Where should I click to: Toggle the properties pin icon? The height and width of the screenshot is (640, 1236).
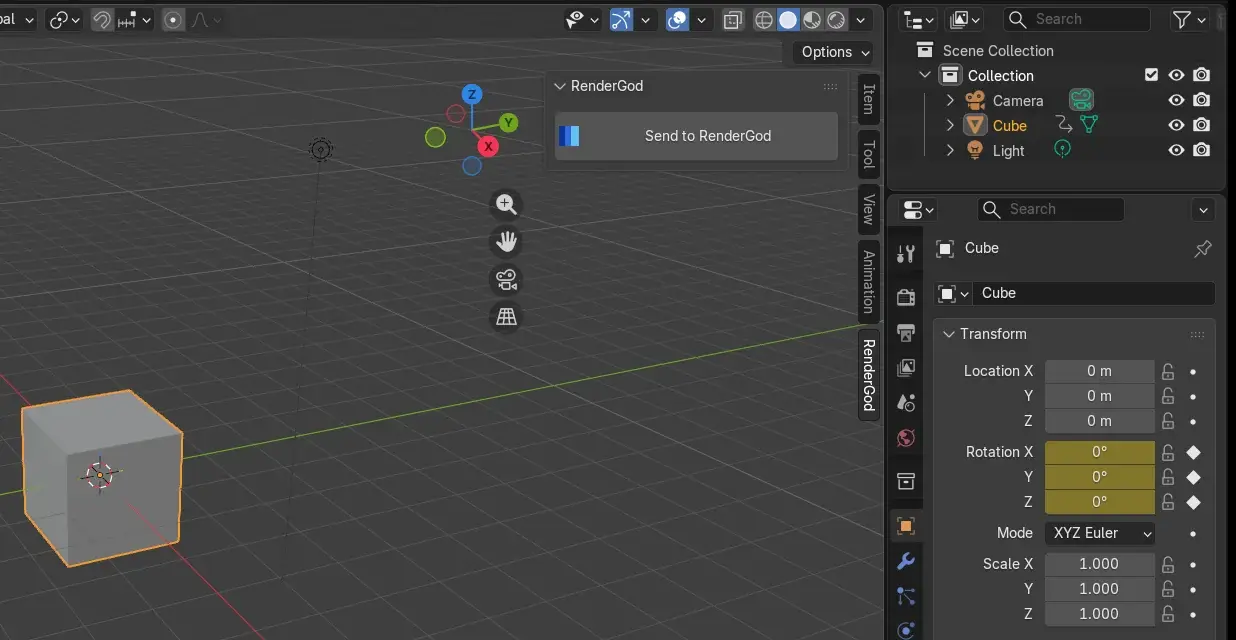[1203, 249]
